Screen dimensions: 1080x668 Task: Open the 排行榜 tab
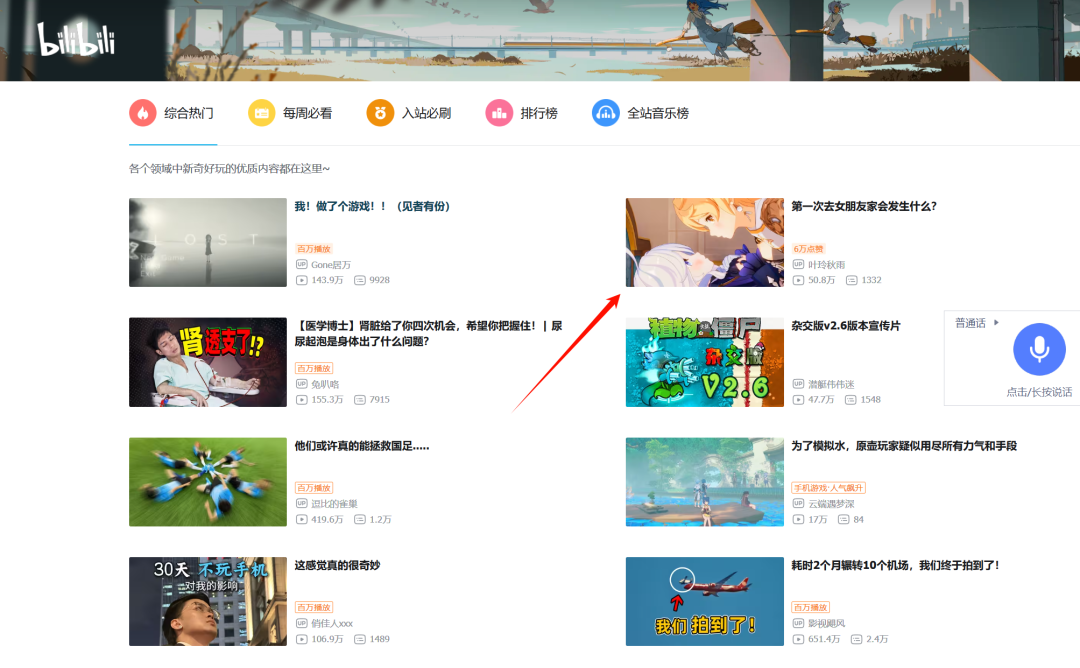tap(522, 113)
